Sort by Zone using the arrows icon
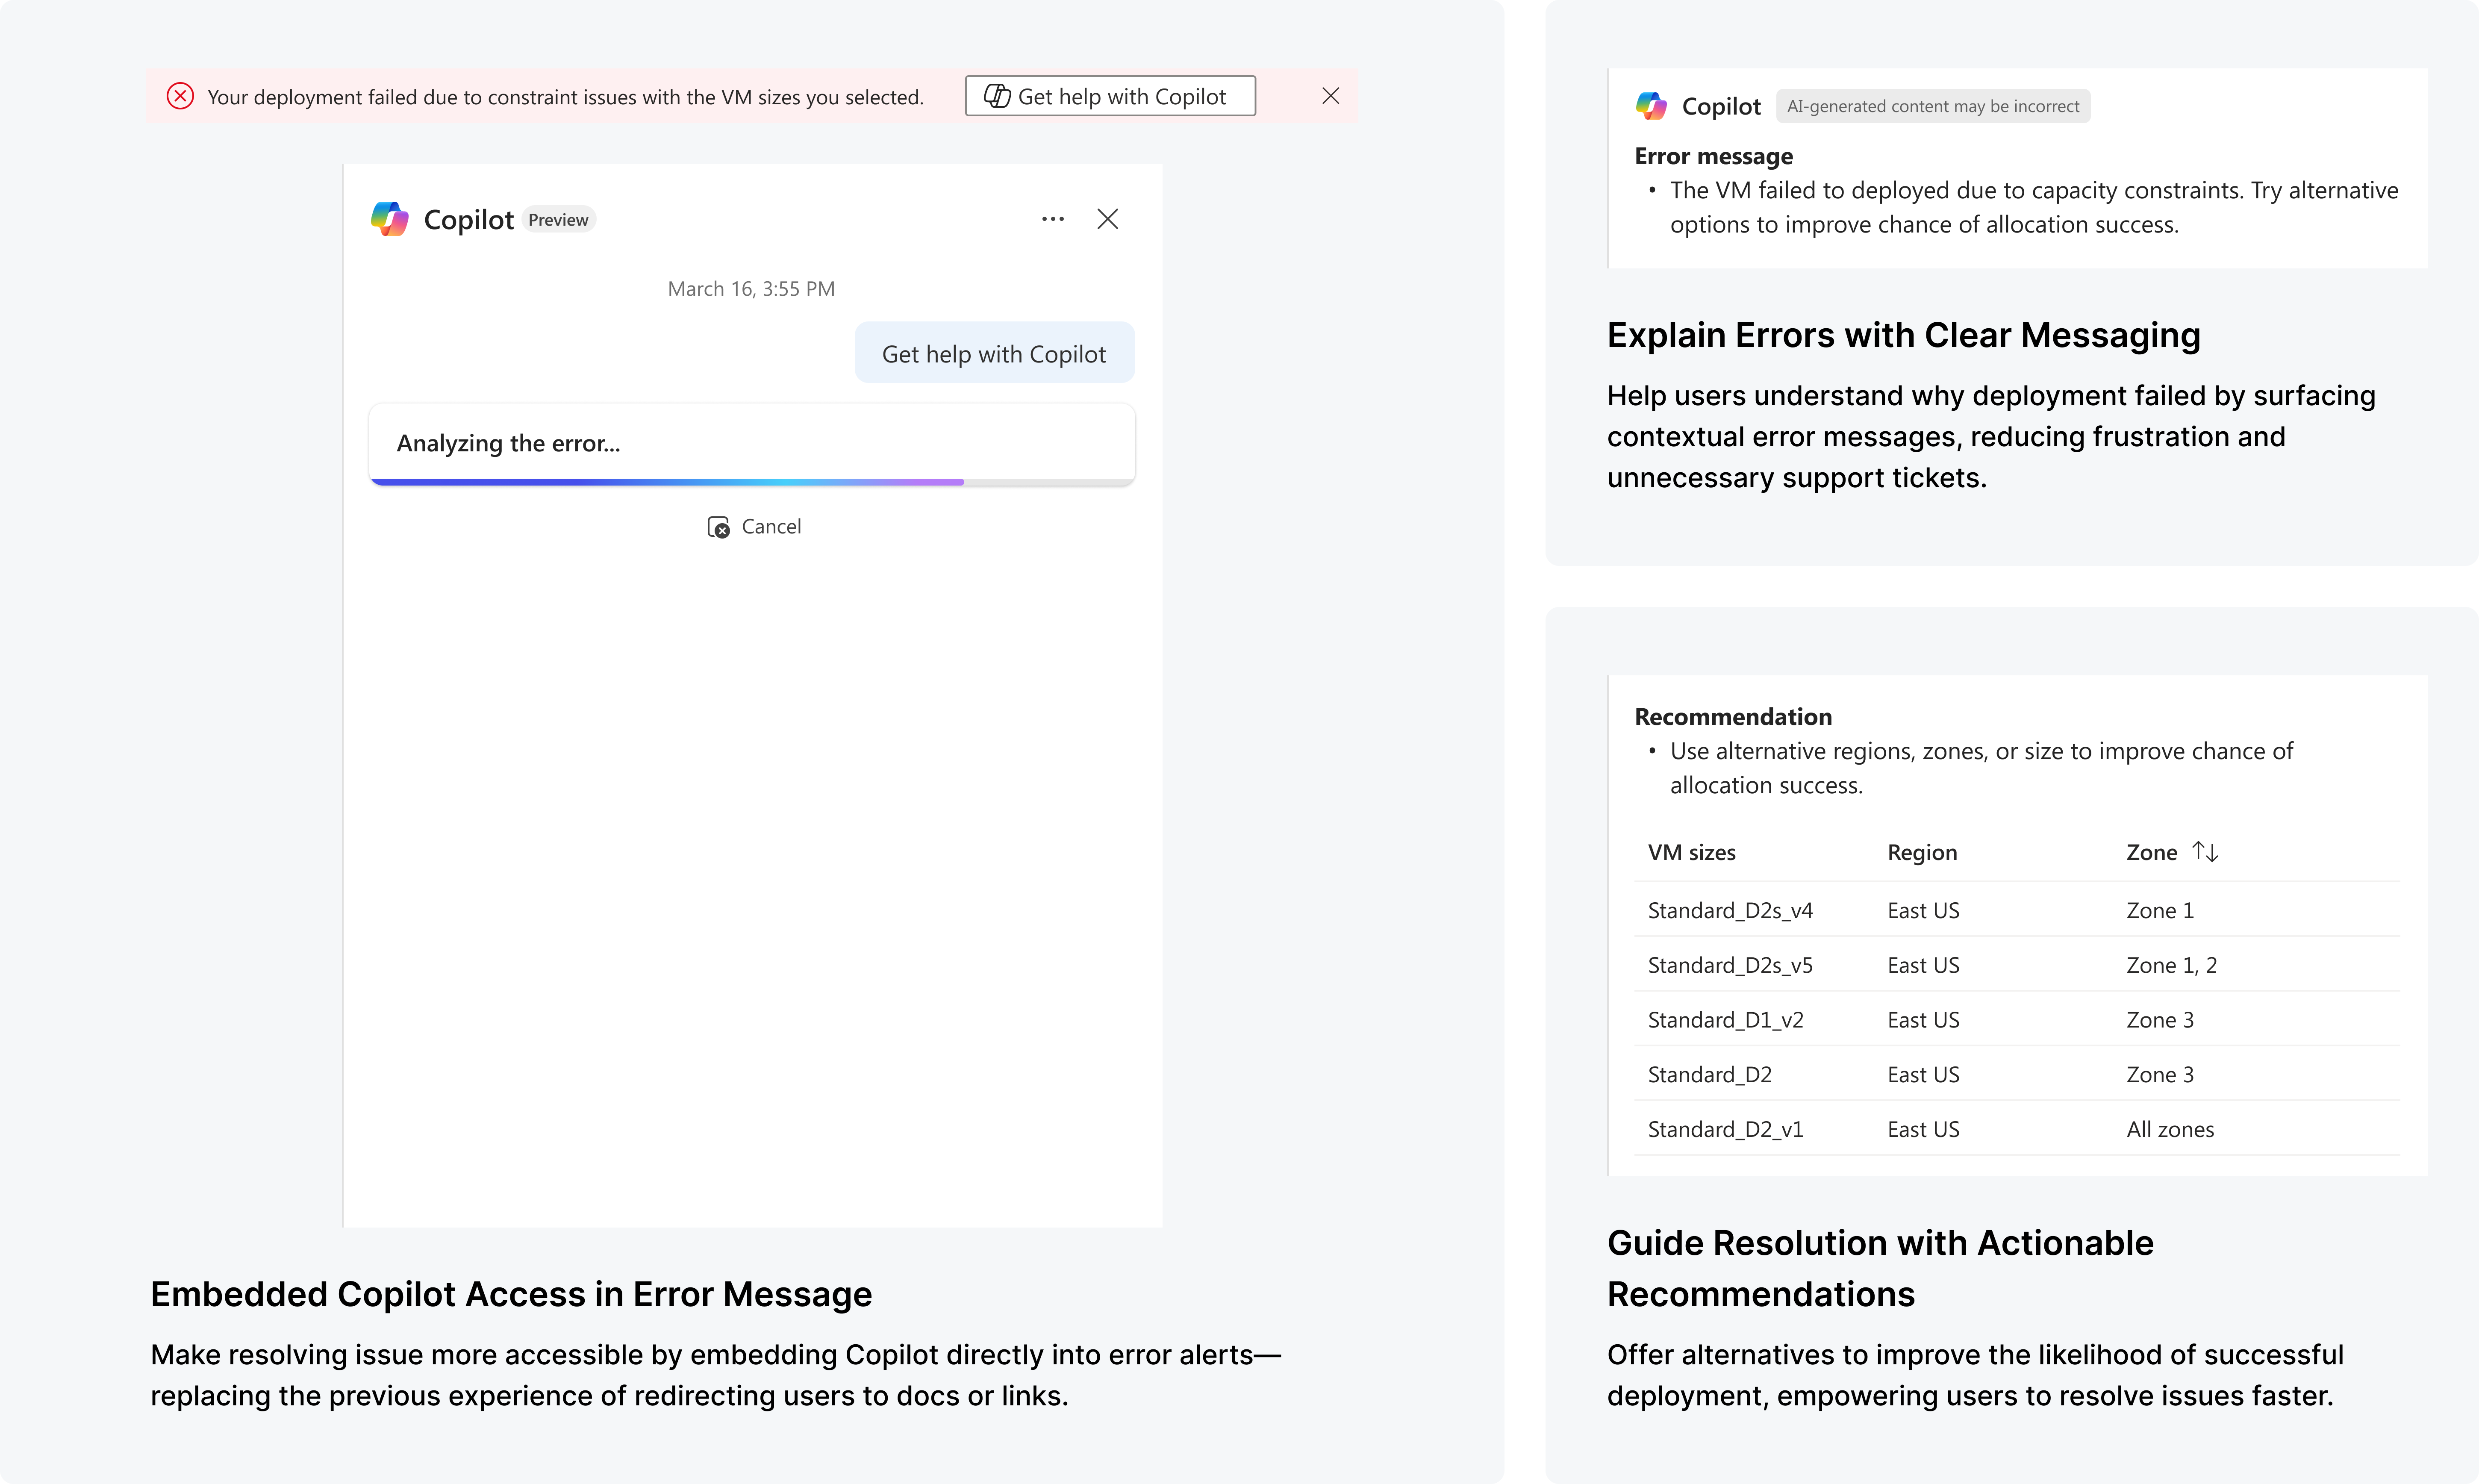2479x1484 pixels. tap(2204, 852)
